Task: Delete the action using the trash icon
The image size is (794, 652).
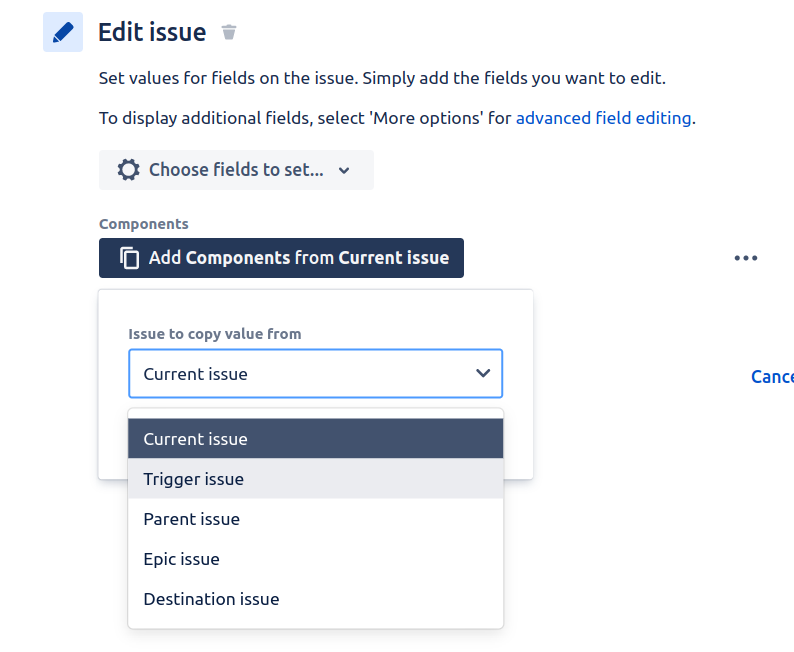Action: click(229, 32)
